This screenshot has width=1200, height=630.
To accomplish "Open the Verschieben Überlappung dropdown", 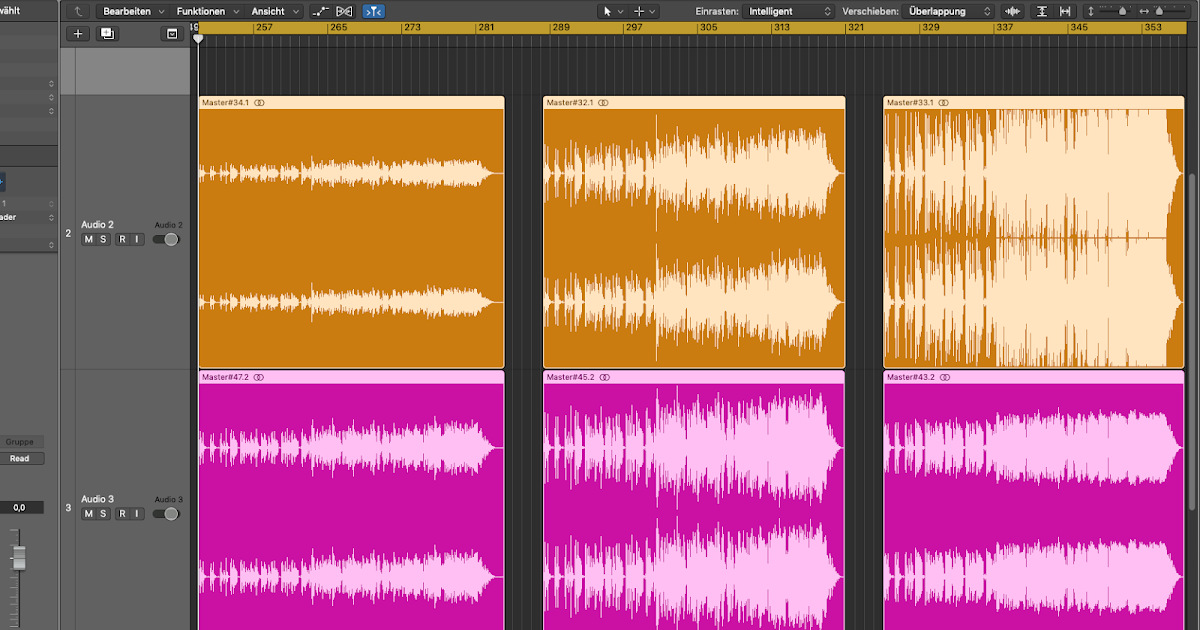I will coord(948,11).
